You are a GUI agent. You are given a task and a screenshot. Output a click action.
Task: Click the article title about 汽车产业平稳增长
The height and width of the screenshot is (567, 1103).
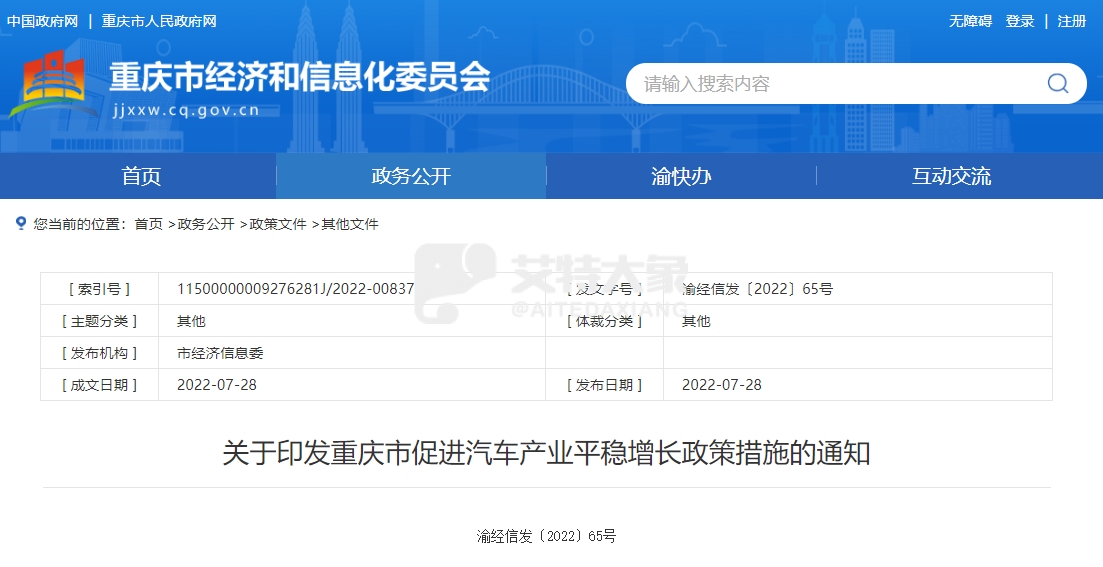pos(546,453)
